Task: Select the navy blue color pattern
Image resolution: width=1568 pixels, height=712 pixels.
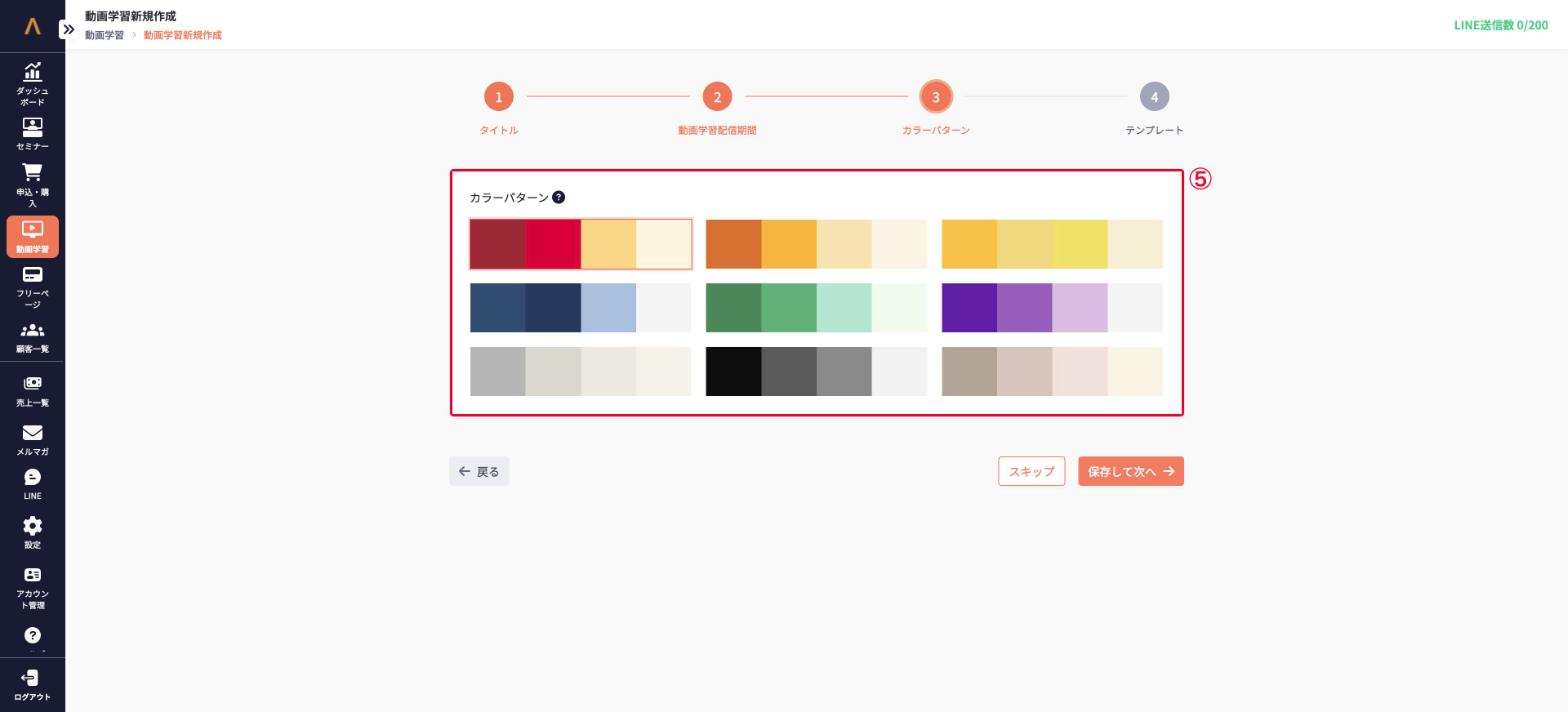Action: [x=581, y=308]
